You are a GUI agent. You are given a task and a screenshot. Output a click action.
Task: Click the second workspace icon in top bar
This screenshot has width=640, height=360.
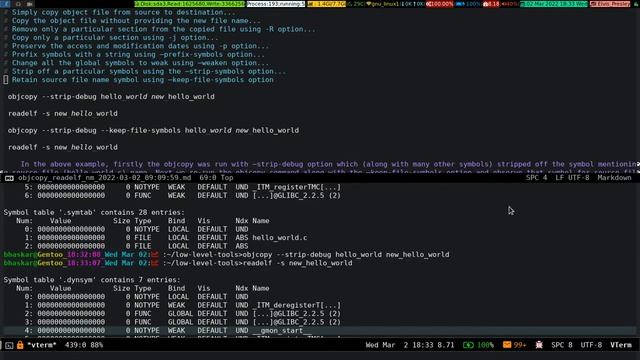click(18, 4)
